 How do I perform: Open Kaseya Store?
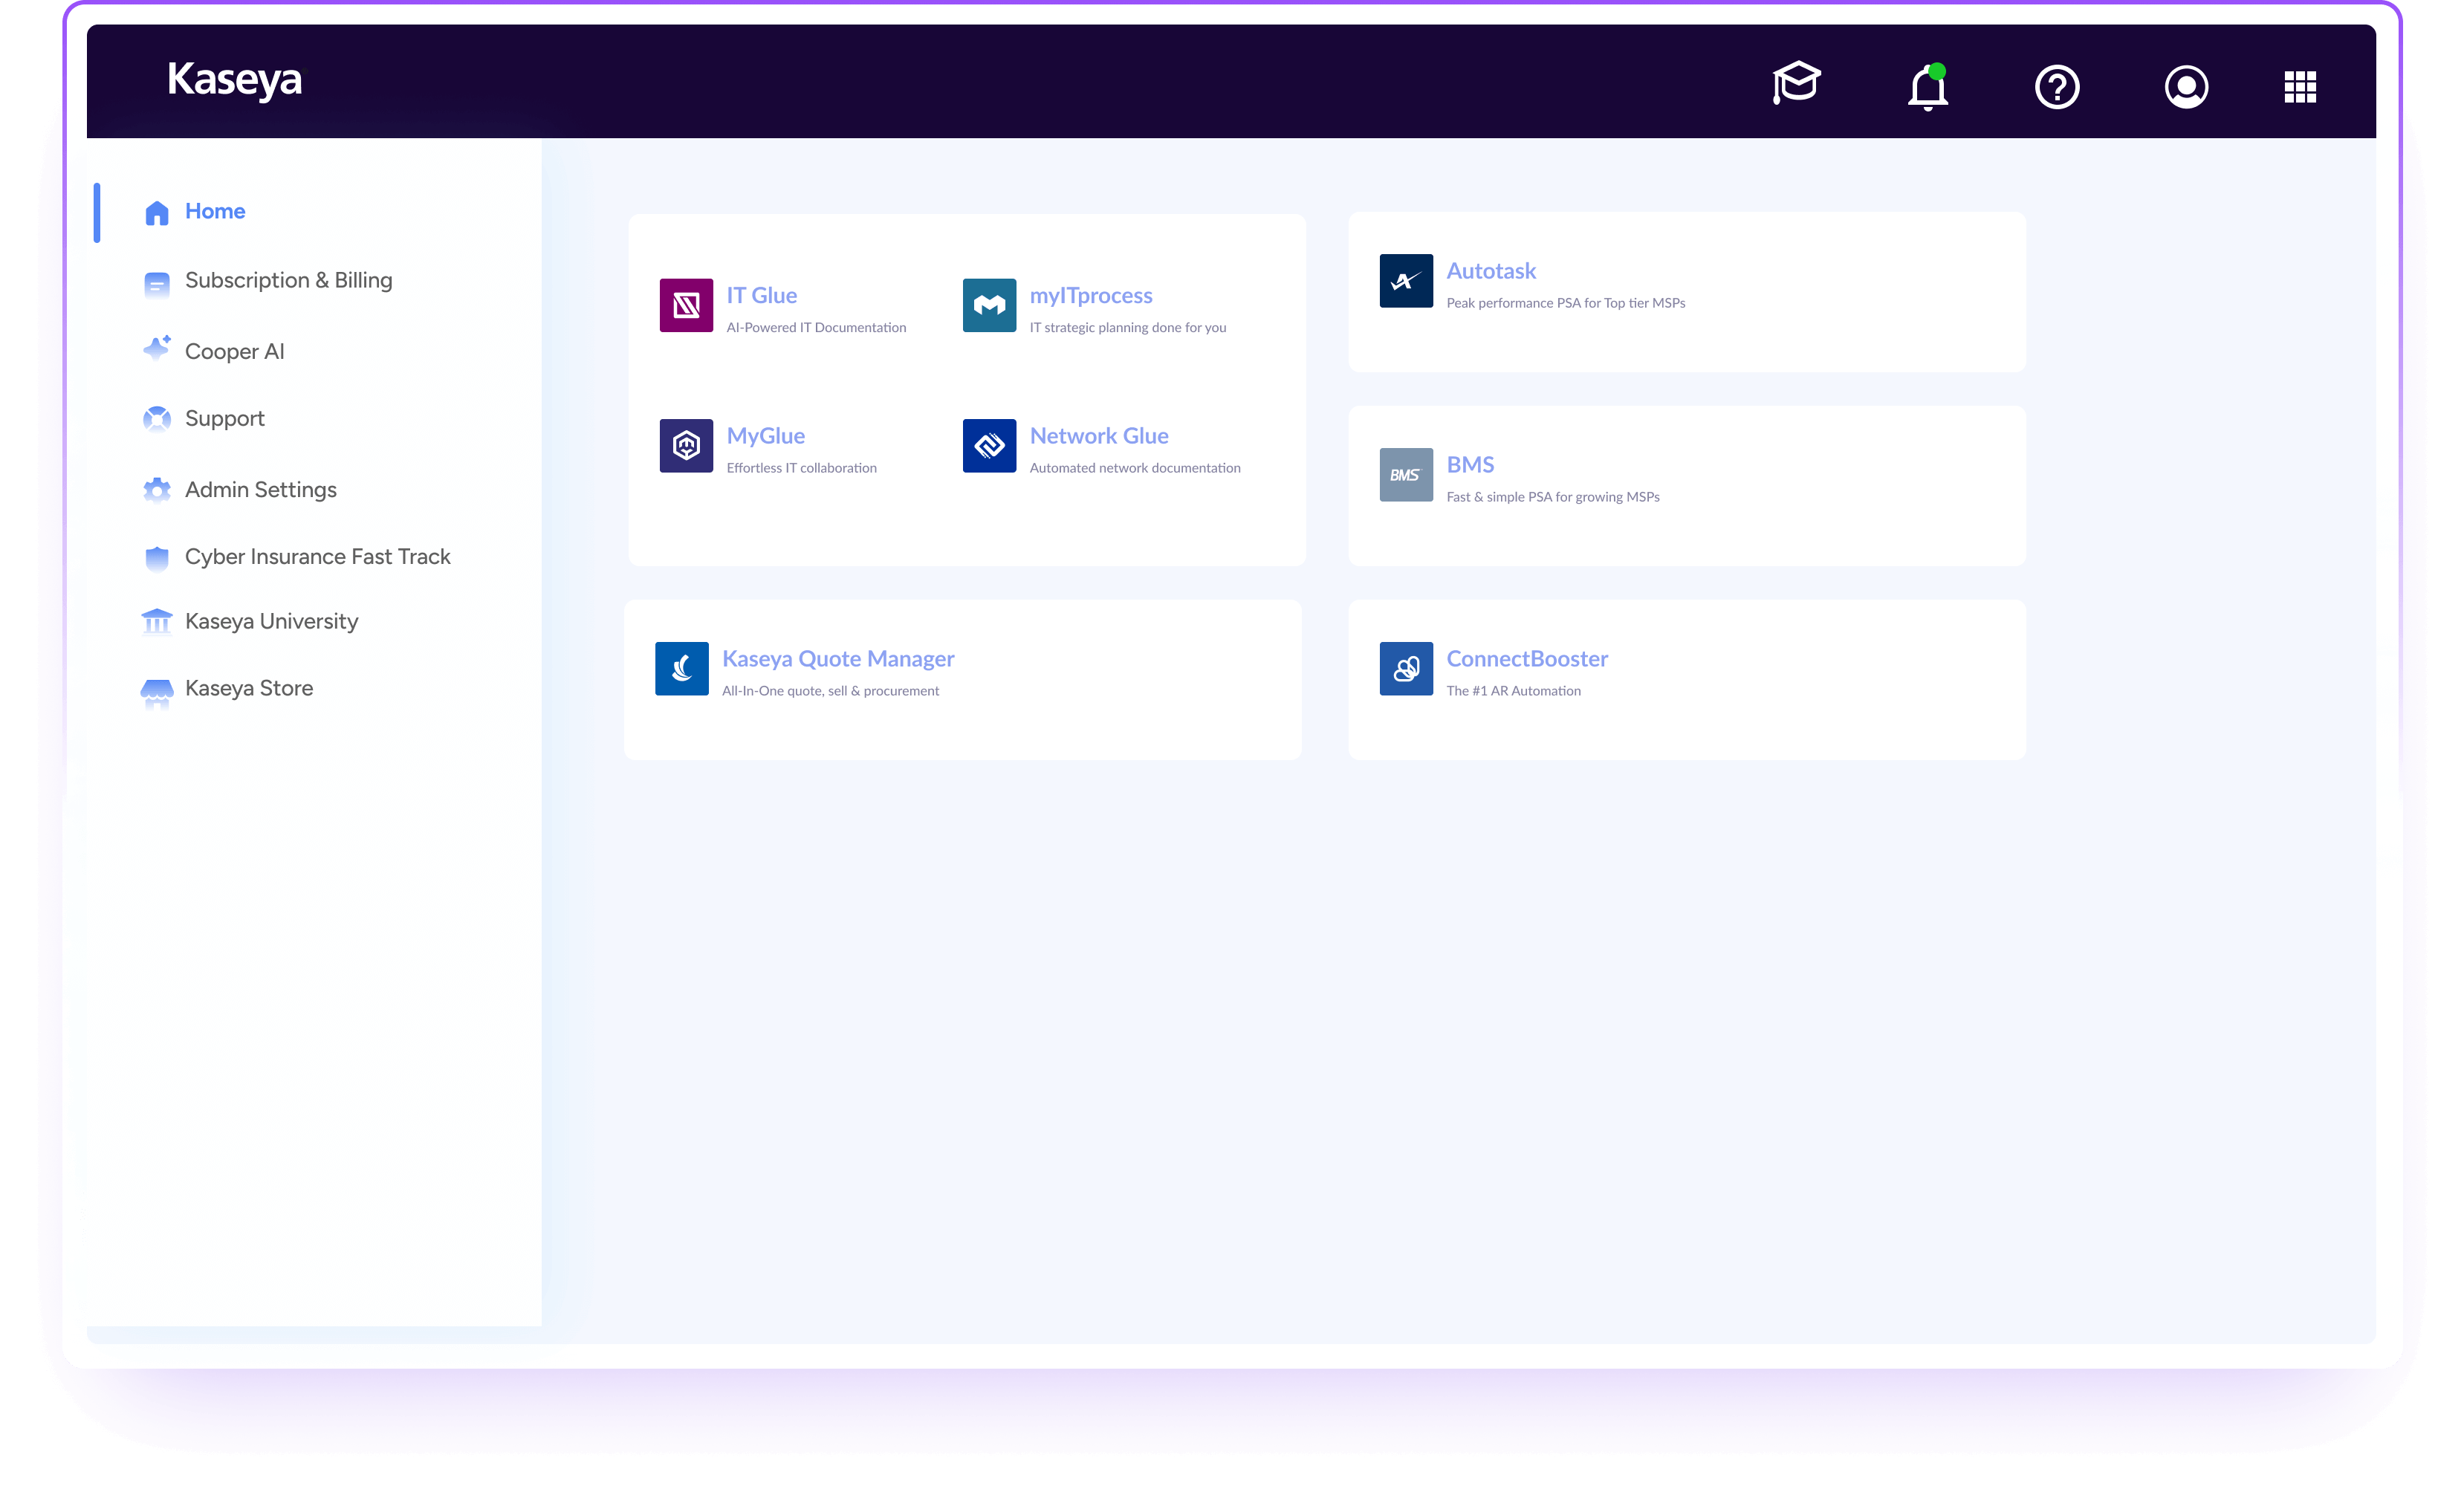pos(249,689)
